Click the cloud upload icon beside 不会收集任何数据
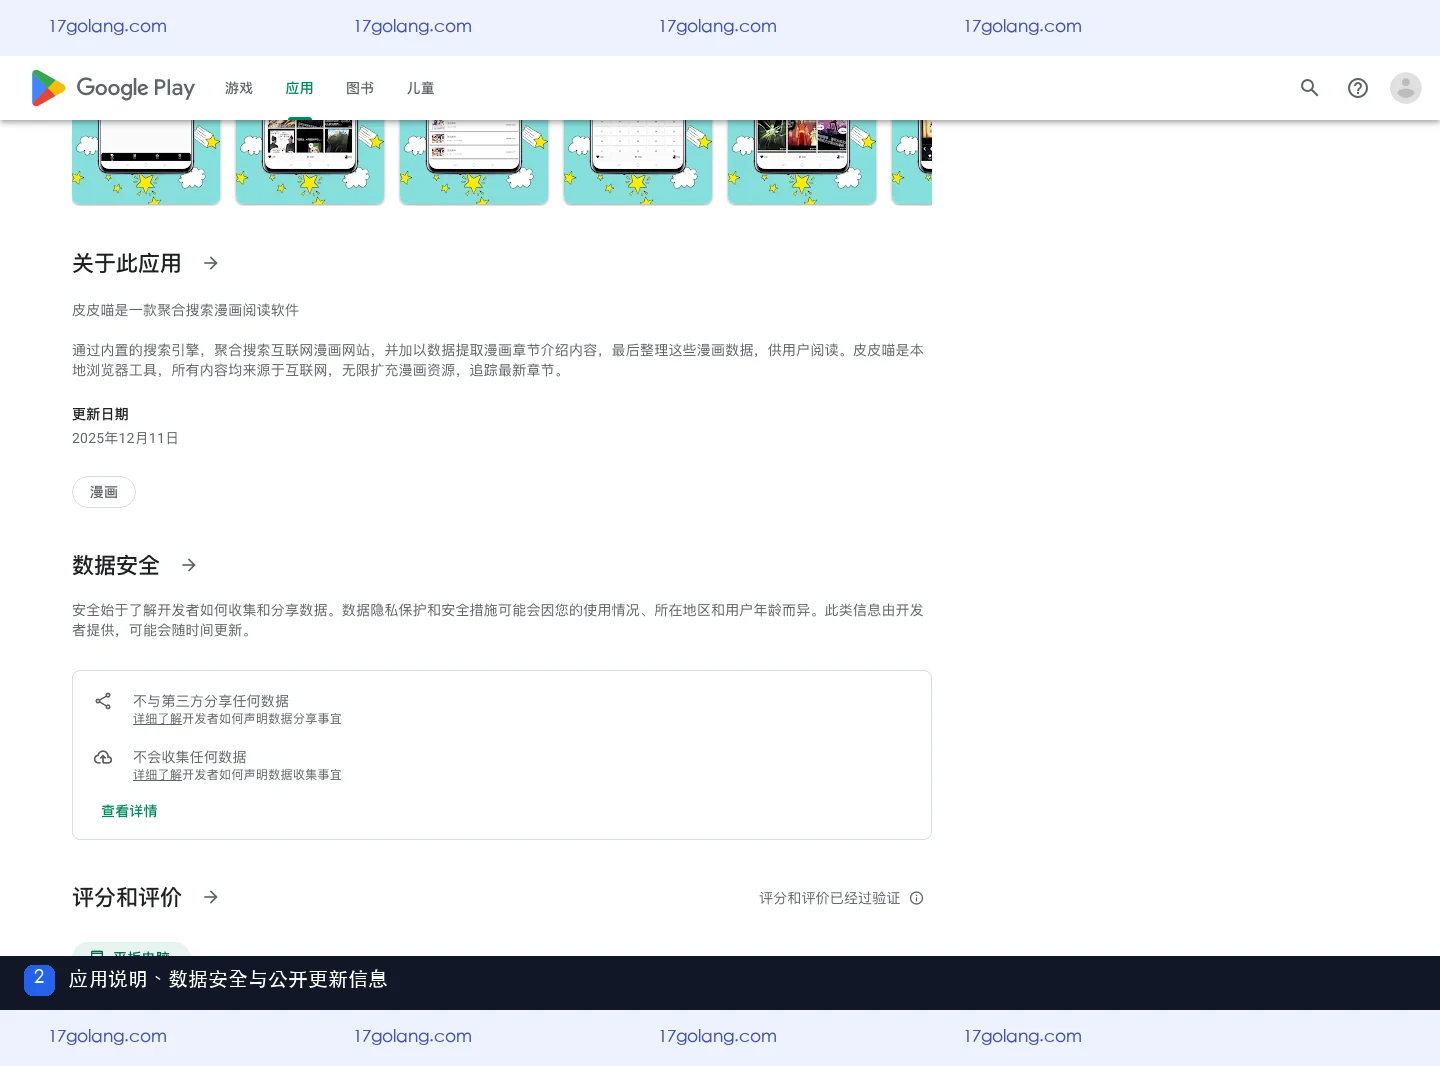The height and width of the screenshot is (1066, 1440). [103, 757]
